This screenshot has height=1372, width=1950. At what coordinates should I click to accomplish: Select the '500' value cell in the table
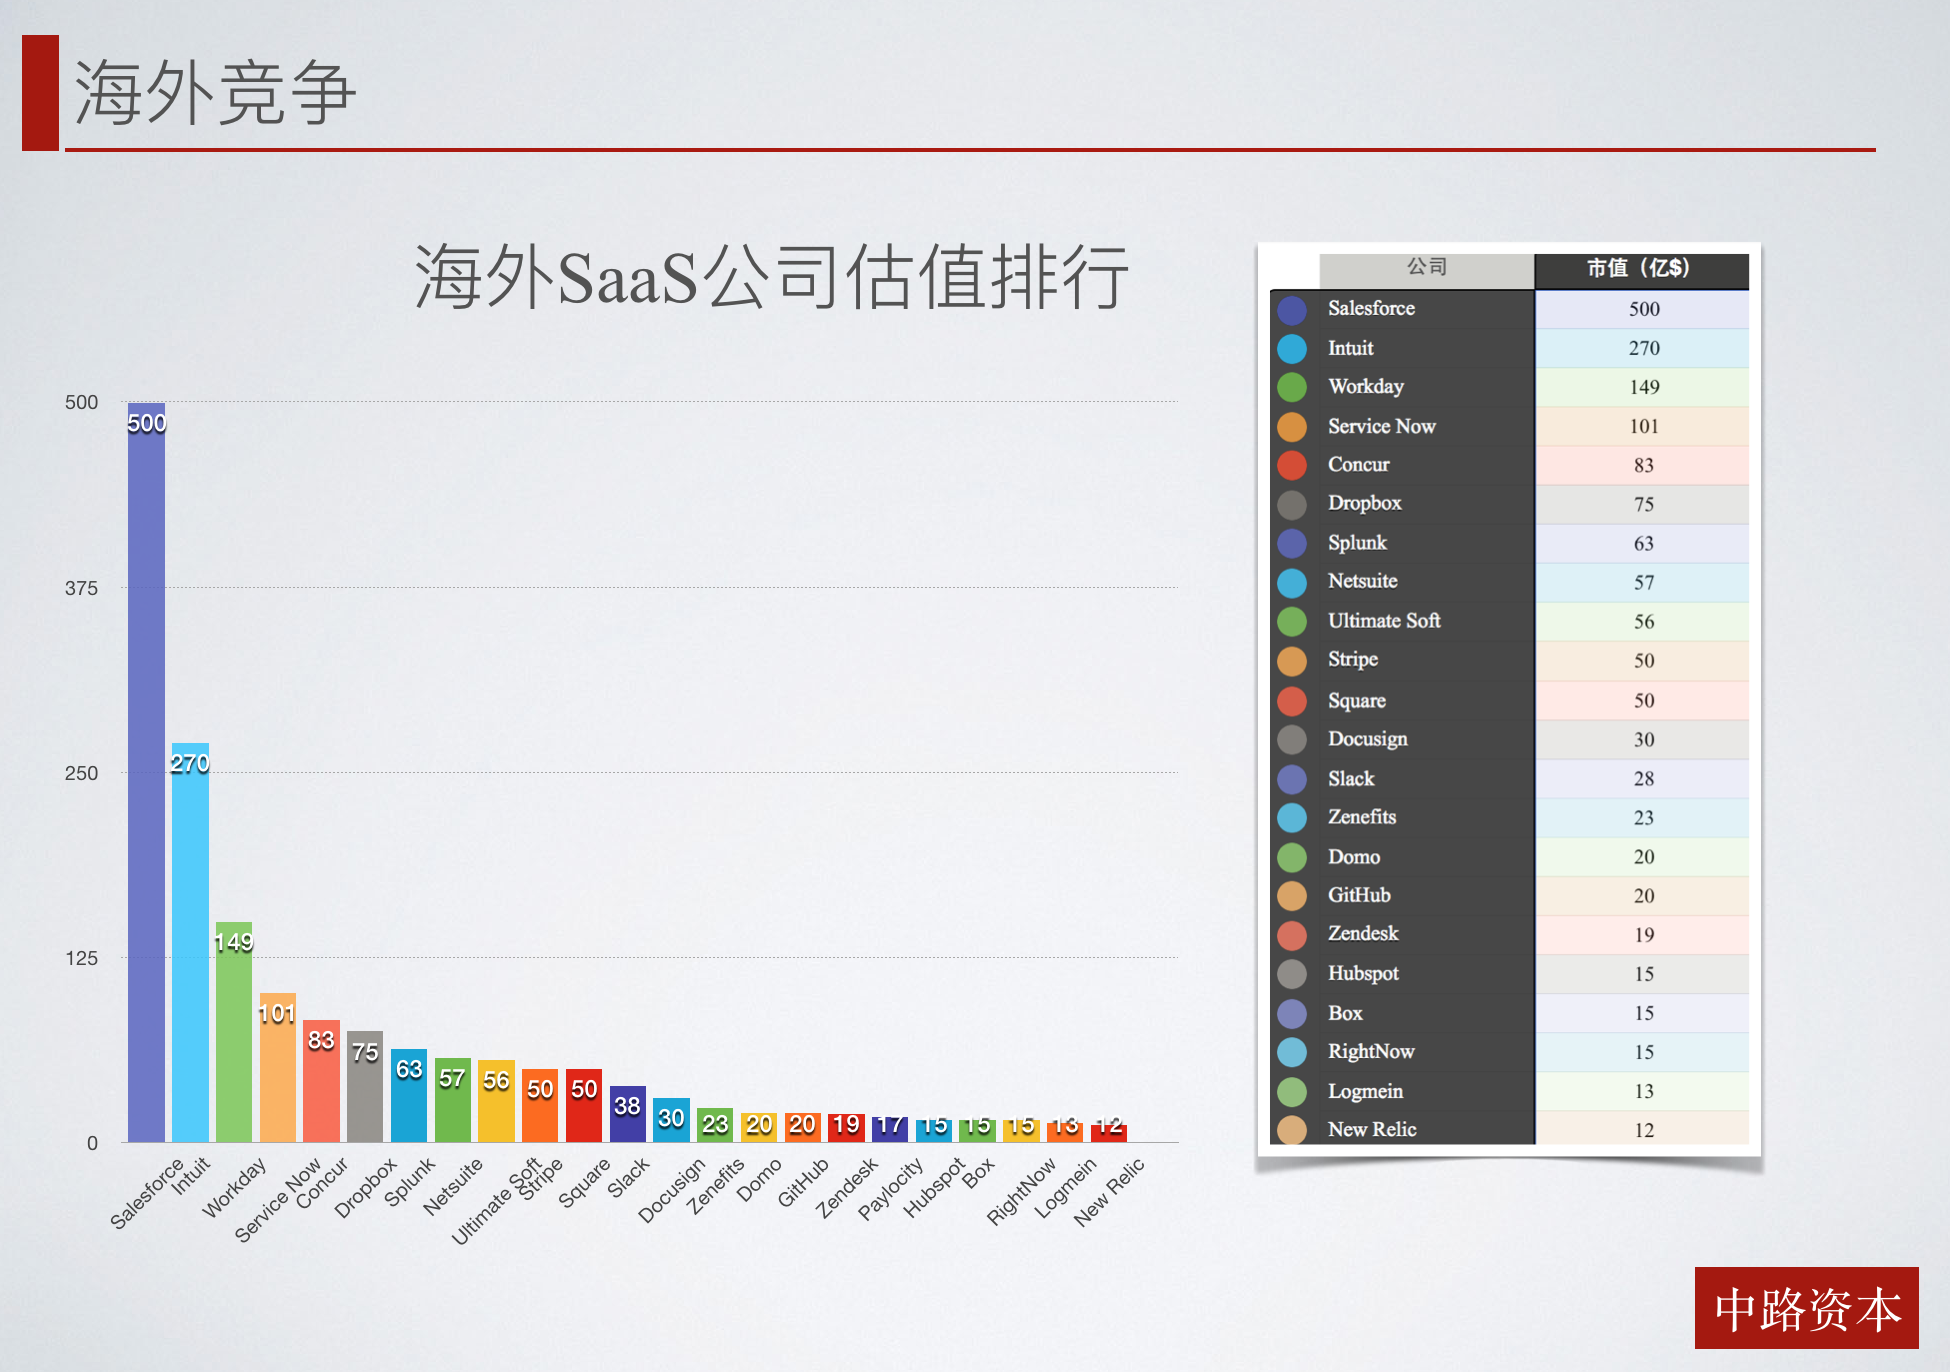coord(1642,310)
